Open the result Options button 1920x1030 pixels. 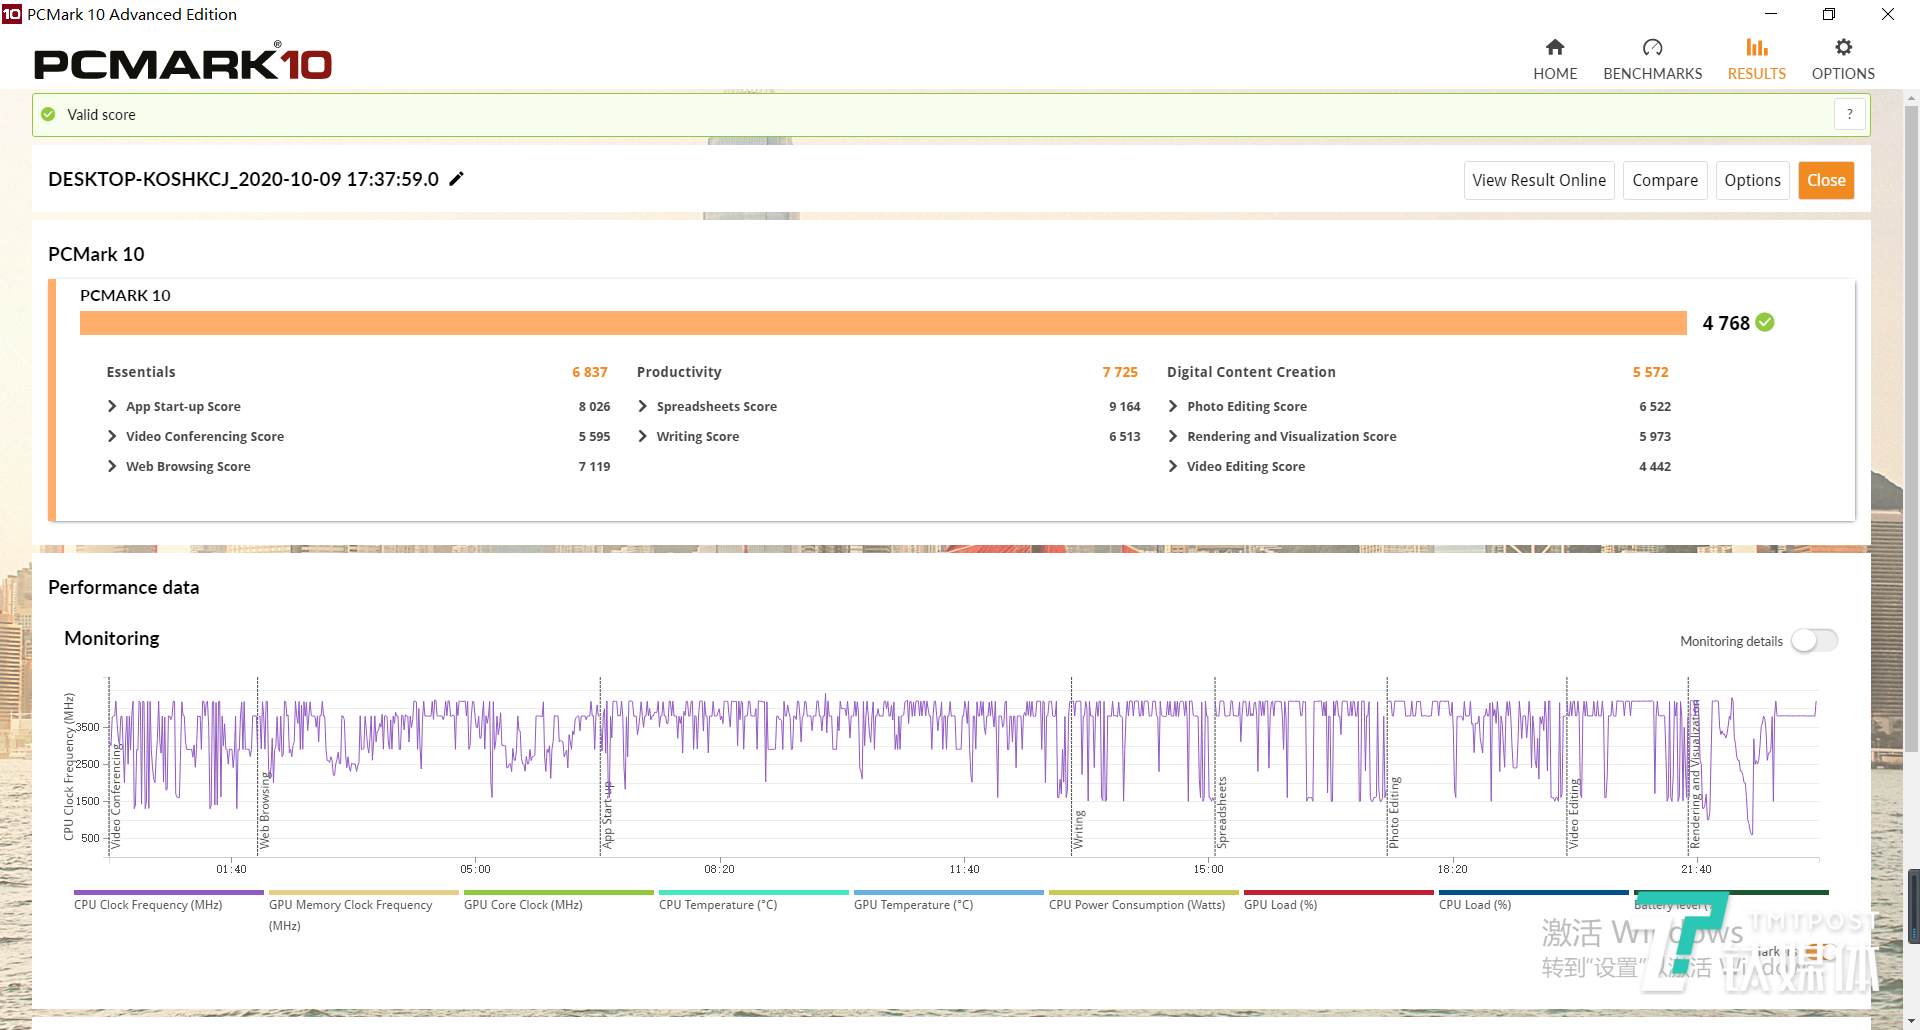point(1752,180)
